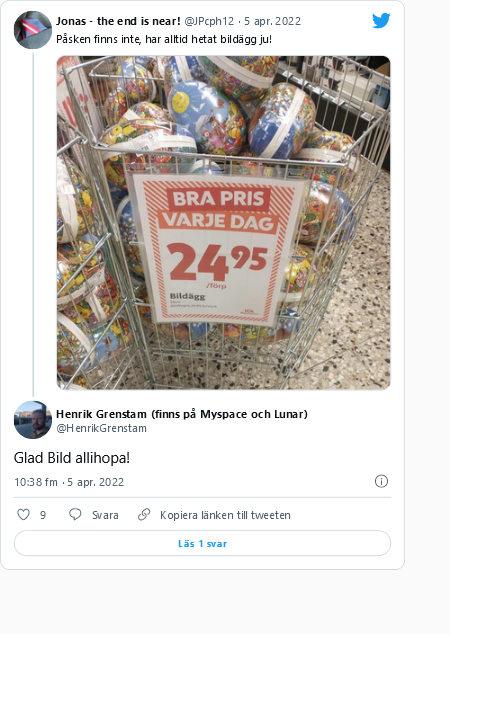Image resolution: width=500 pixels, height=704 pixels.
Task: Open the Henrik Grenstam display name
Action: pos(182,414)
